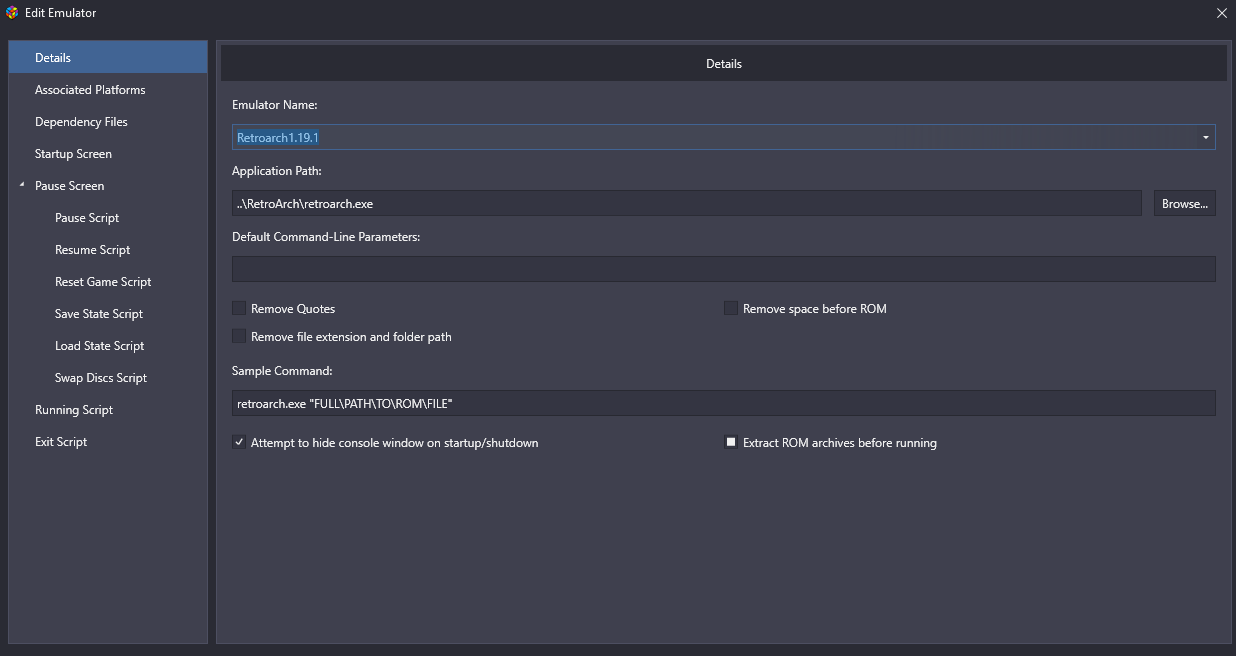Image resolution: width=1236 pixels, height=656 pixels.
Task: Toggle Extract ROM archives before running
Action: (x=731, y=442)
